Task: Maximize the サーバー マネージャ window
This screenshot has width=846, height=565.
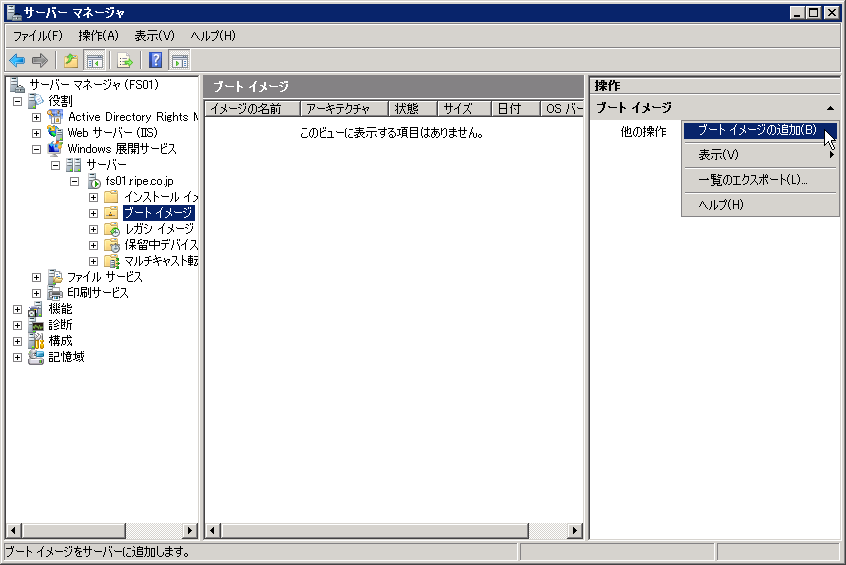Action: (814, 12)
